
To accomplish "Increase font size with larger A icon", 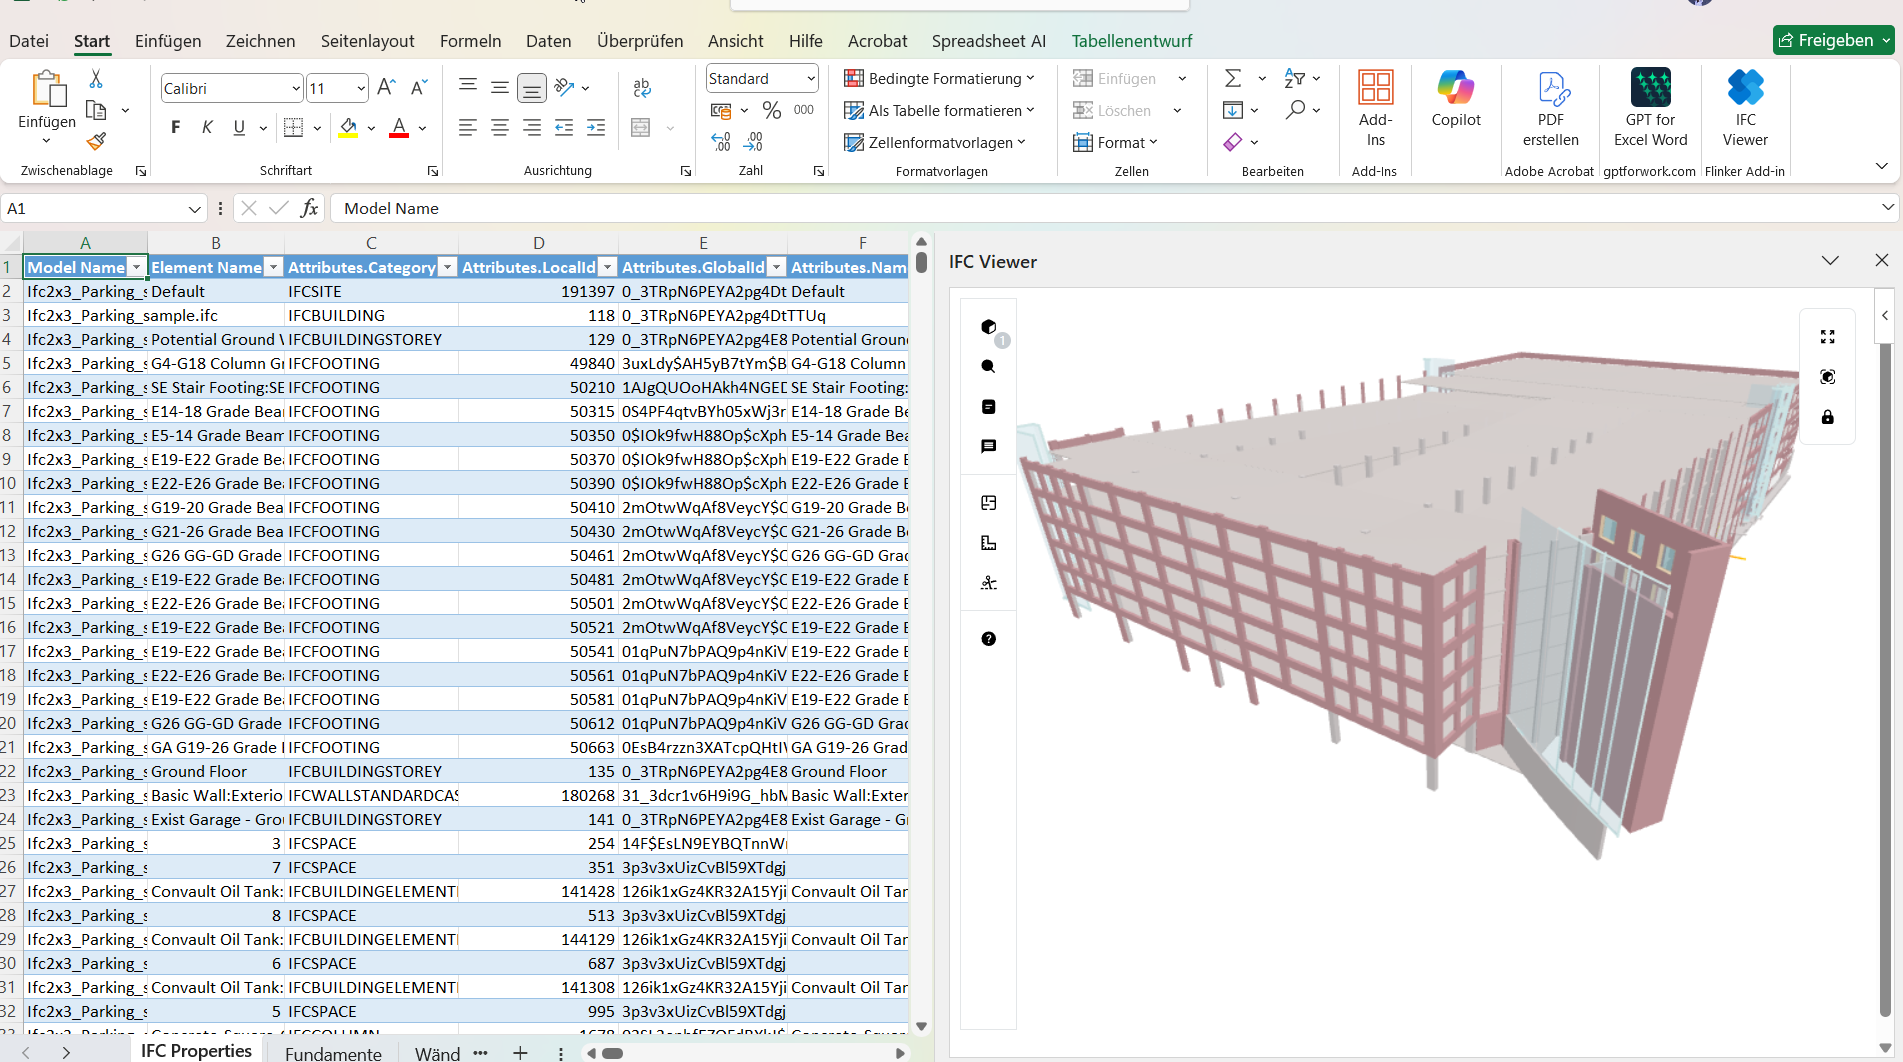I will (386, 88).
